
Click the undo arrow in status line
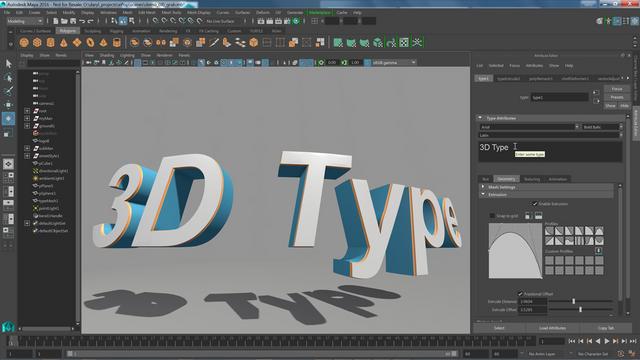click(x=82, y=21)
